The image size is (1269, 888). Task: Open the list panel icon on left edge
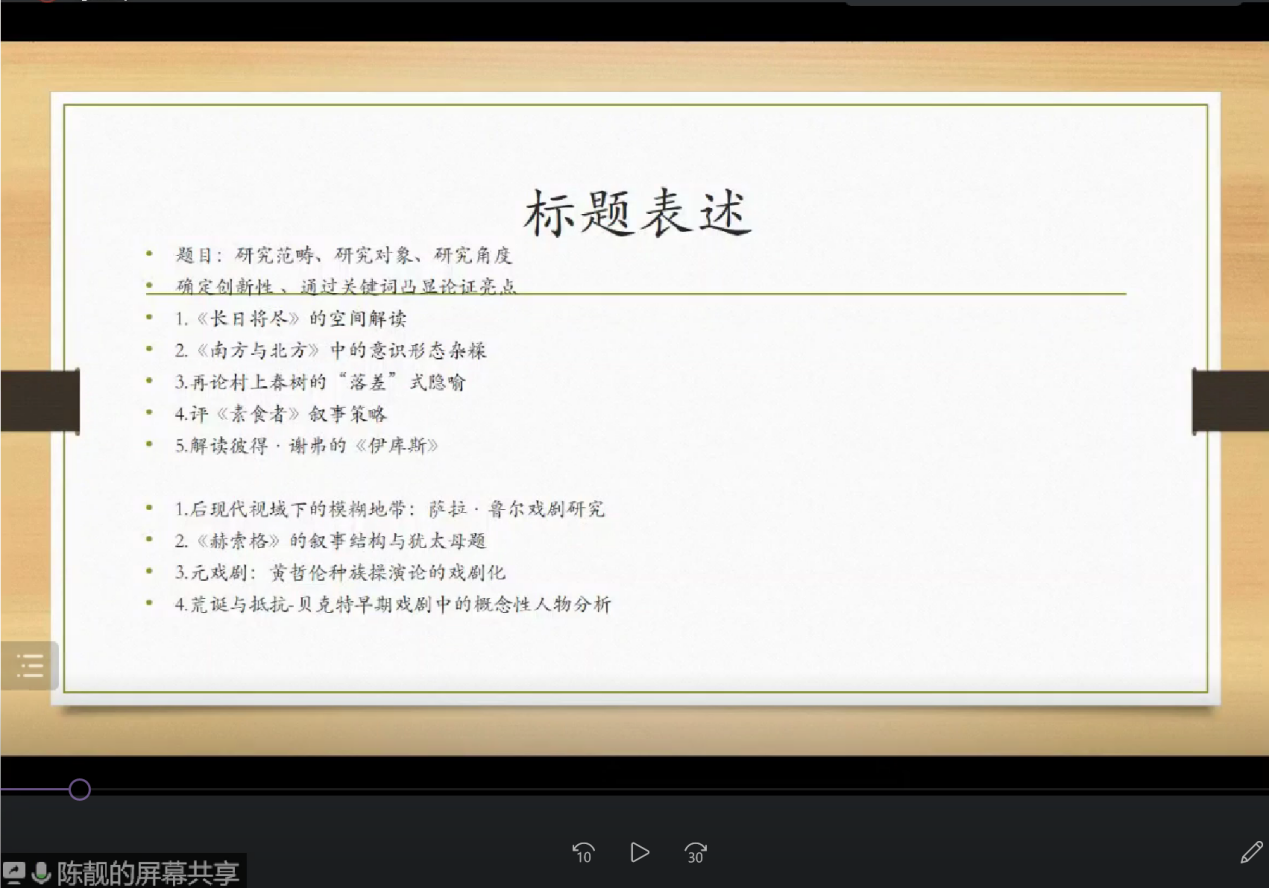30,665
